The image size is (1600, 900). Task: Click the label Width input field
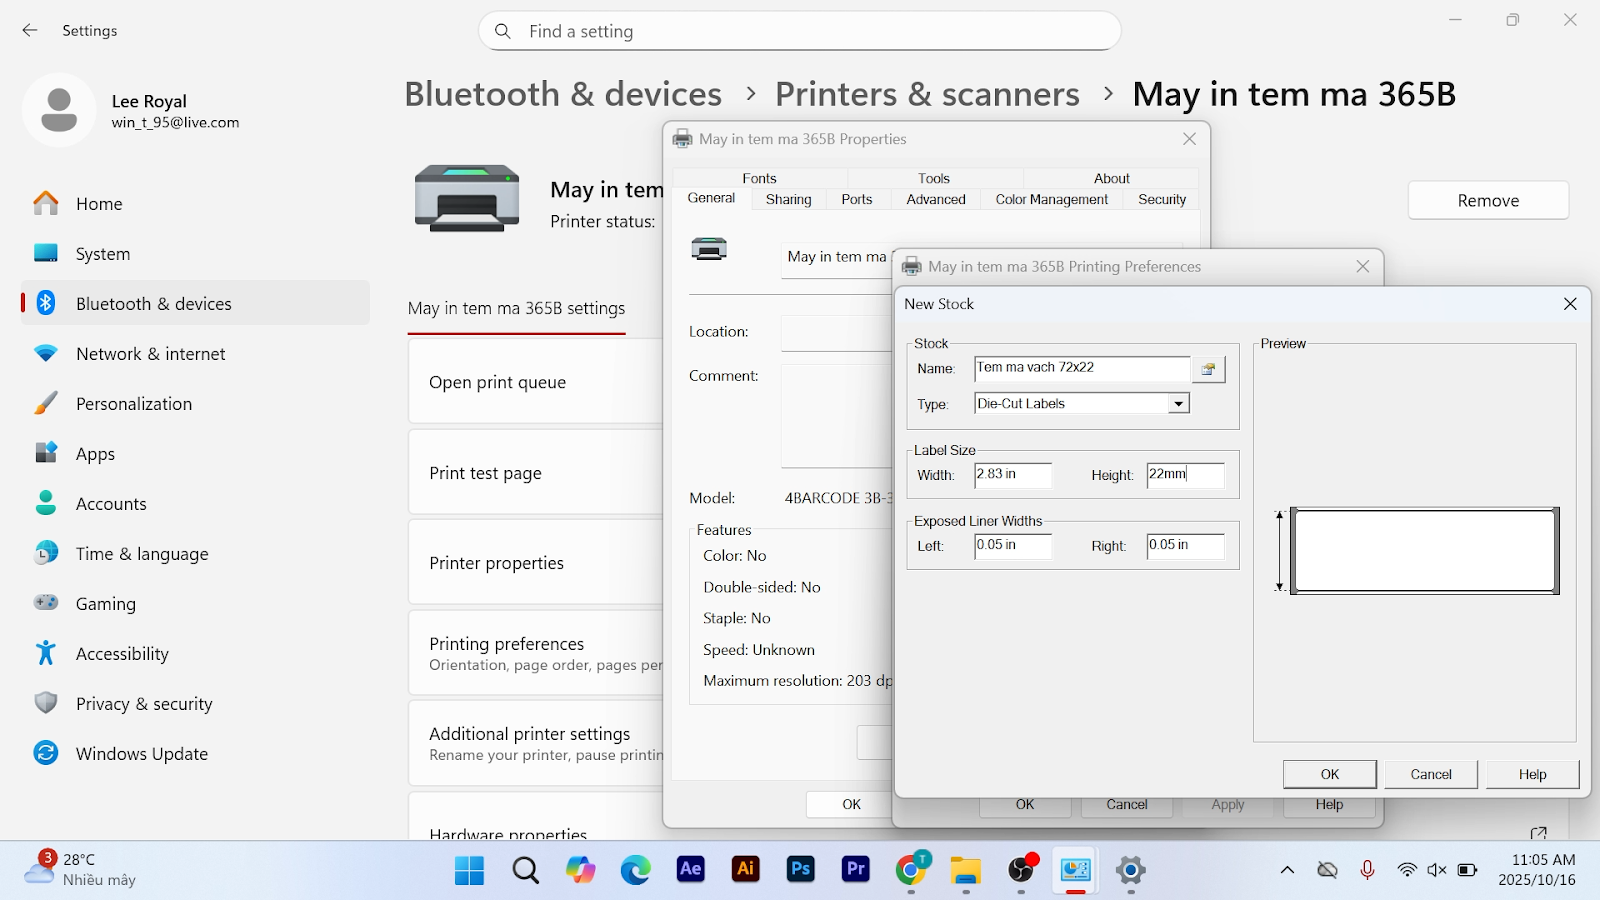click(x=1012, y=475)
